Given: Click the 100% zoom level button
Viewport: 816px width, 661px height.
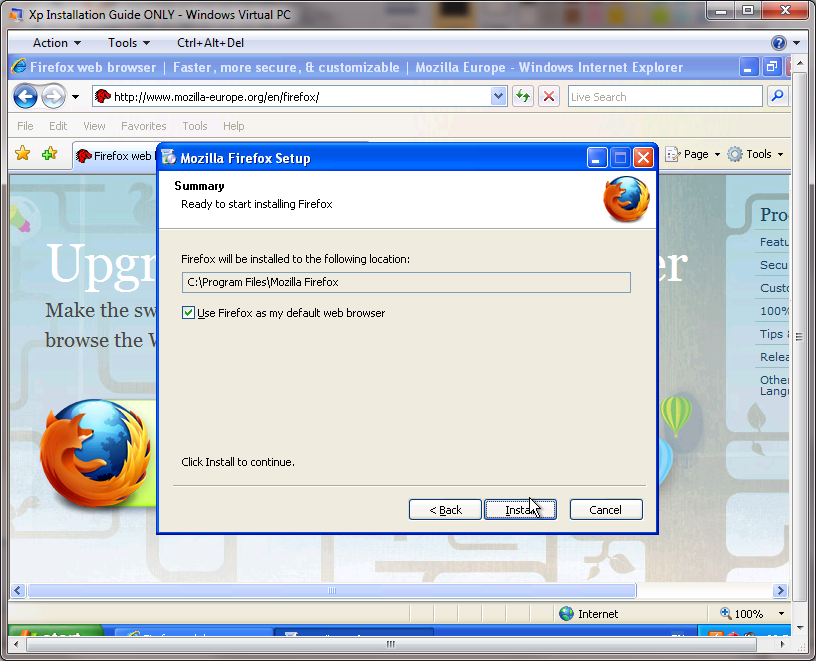Looking at the screenshot, I should pos(741,614).
